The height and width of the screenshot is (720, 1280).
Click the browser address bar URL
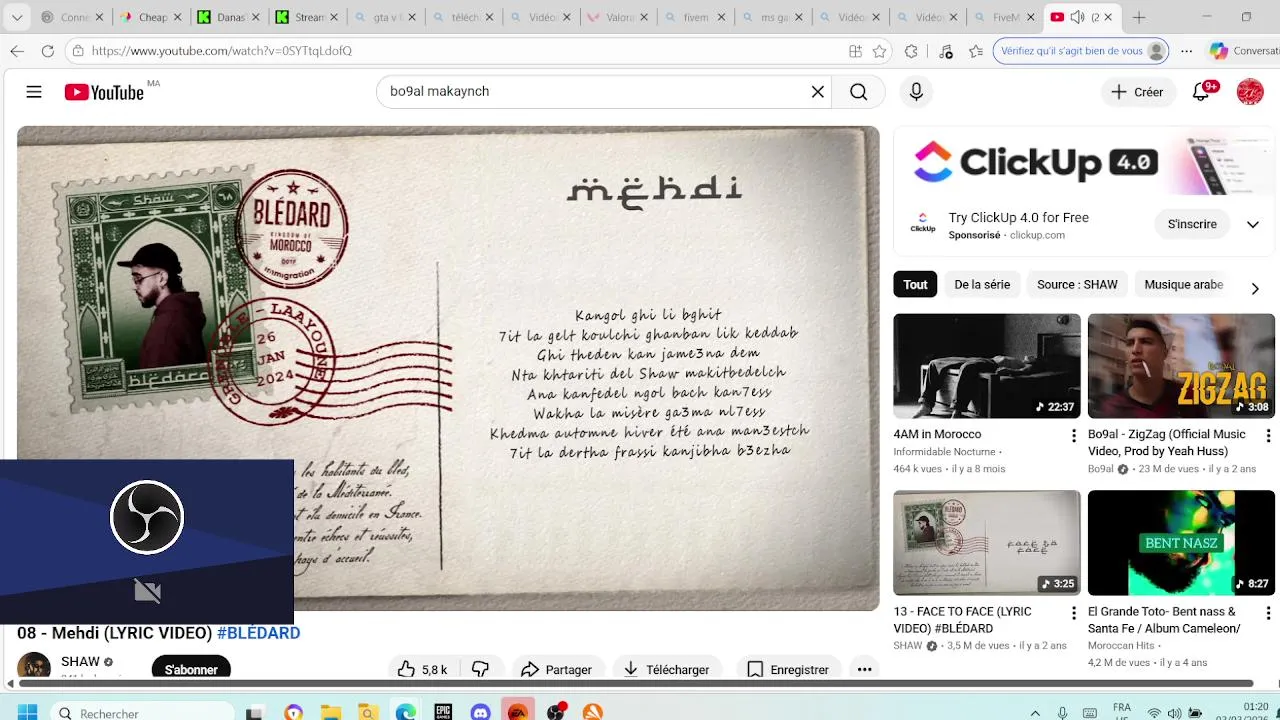pos(221,51)
